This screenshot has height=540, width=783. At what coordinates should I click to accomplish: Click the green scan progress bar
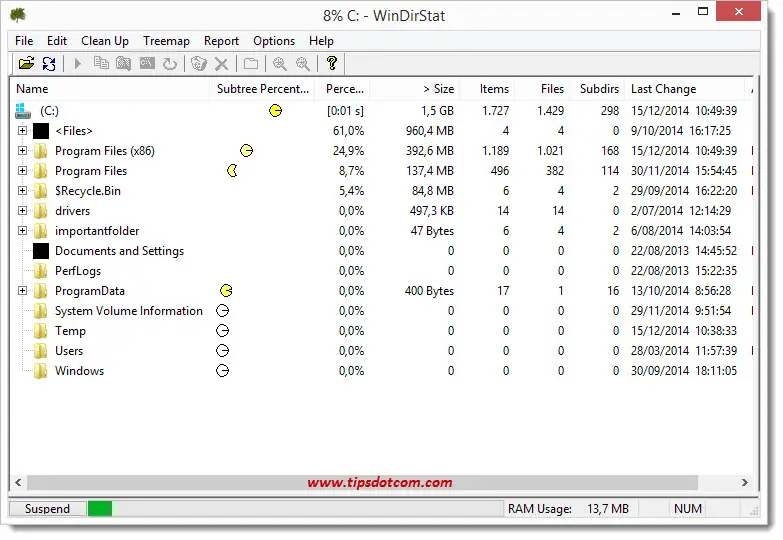(x=100, y=509)
